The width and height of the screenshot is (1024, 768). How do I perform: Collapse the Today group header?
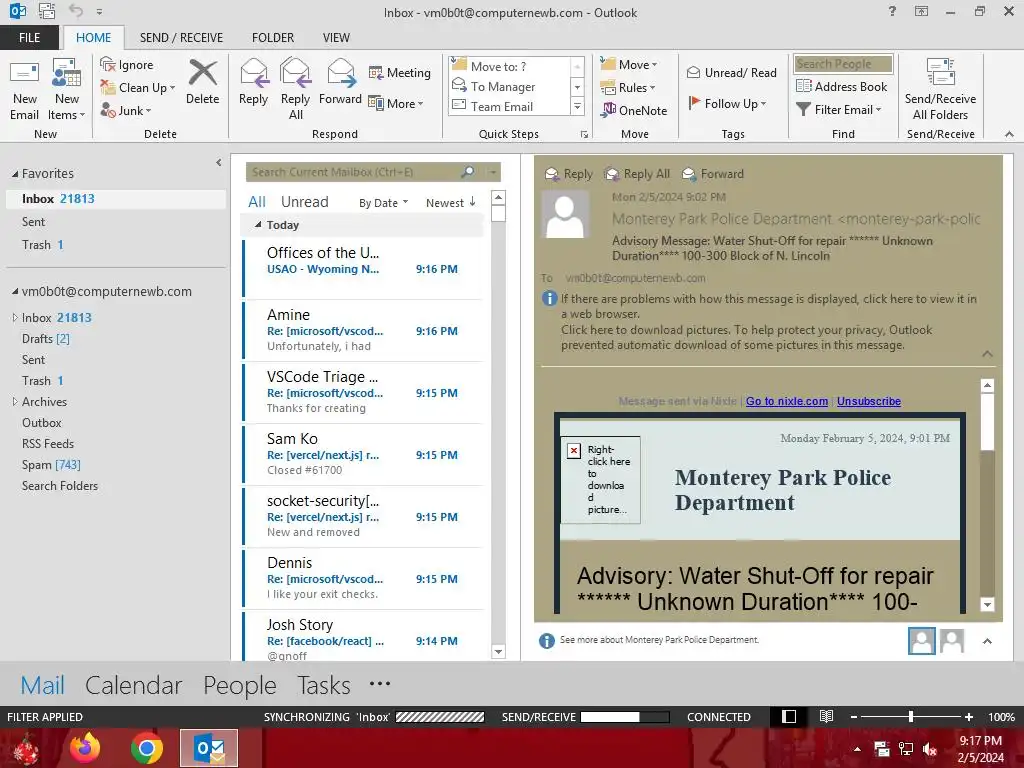point(258,225)
